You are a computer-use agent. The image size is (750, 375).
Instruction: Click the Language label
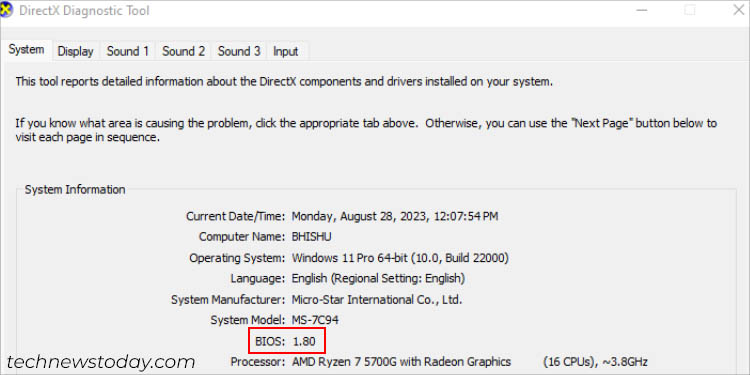258,278
